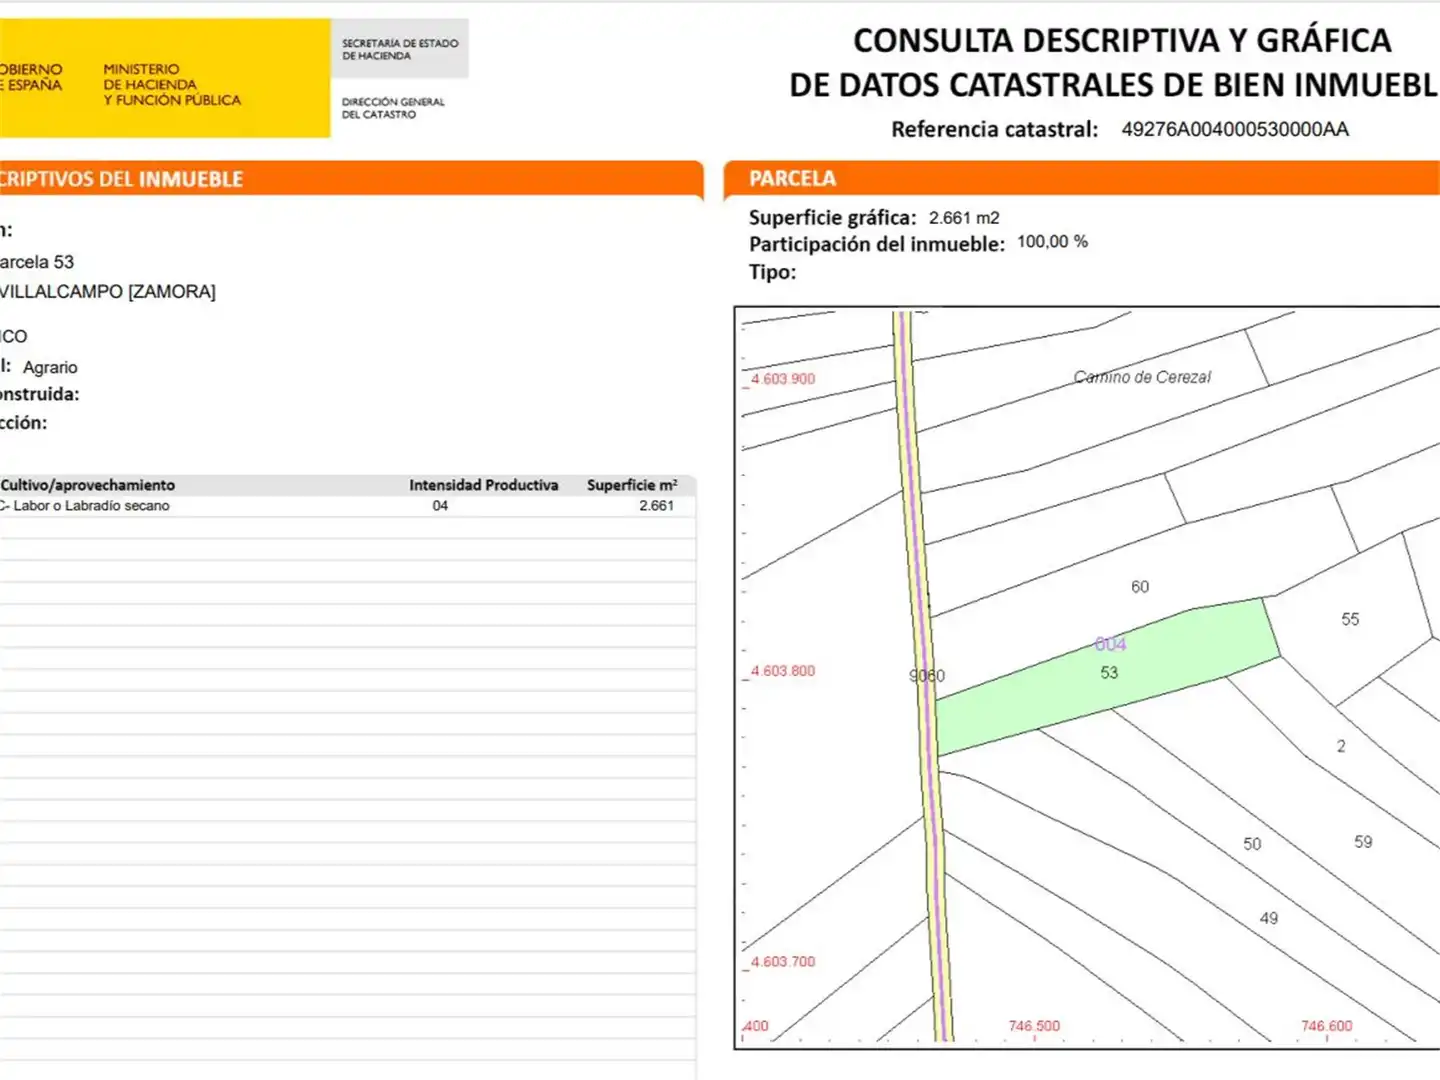1440x1080 pixels.
Task: Click the intensity value 04 cell
Action: coord(440,506)
